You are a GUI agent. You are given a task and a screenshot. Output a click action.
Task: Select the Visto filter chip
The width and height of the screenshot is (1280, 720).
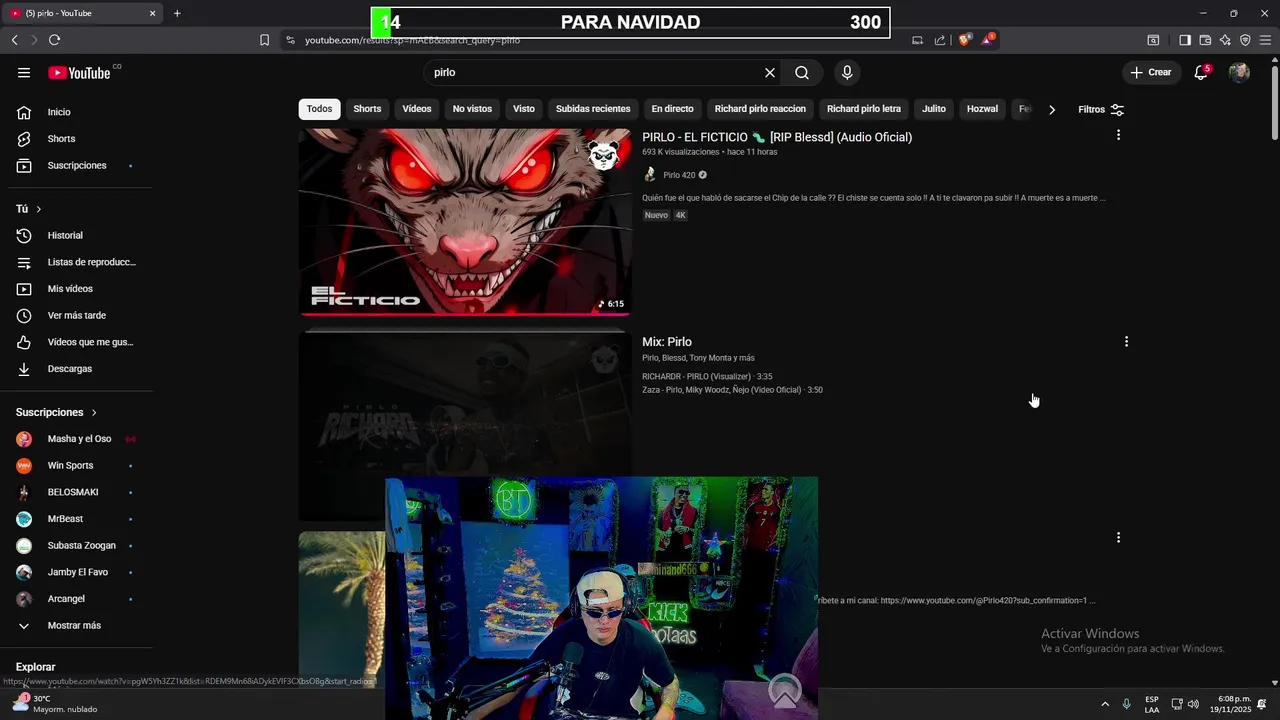point(524,109)
